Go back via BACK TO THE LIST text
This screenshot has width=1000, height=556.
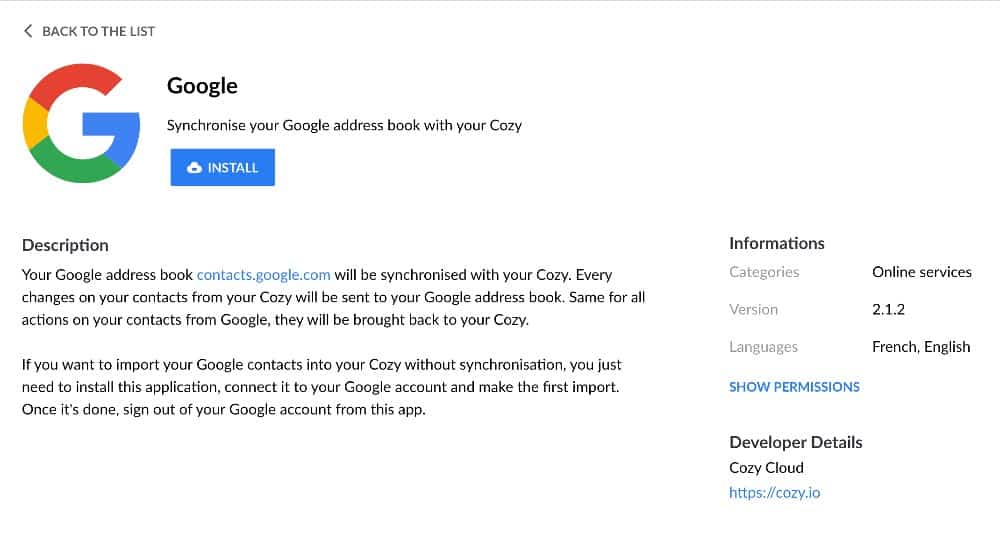point(98,31)
